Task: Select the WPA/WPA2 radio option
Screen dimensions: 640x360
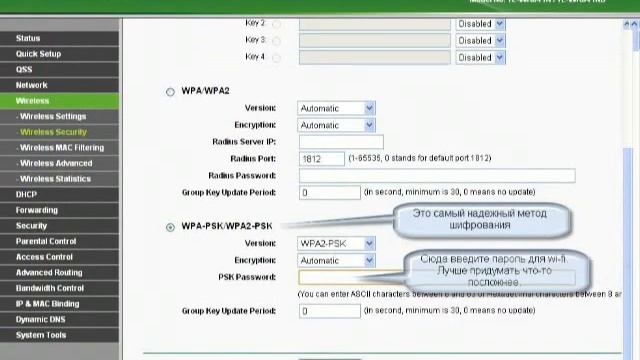Action: click(x=170, y=92)
